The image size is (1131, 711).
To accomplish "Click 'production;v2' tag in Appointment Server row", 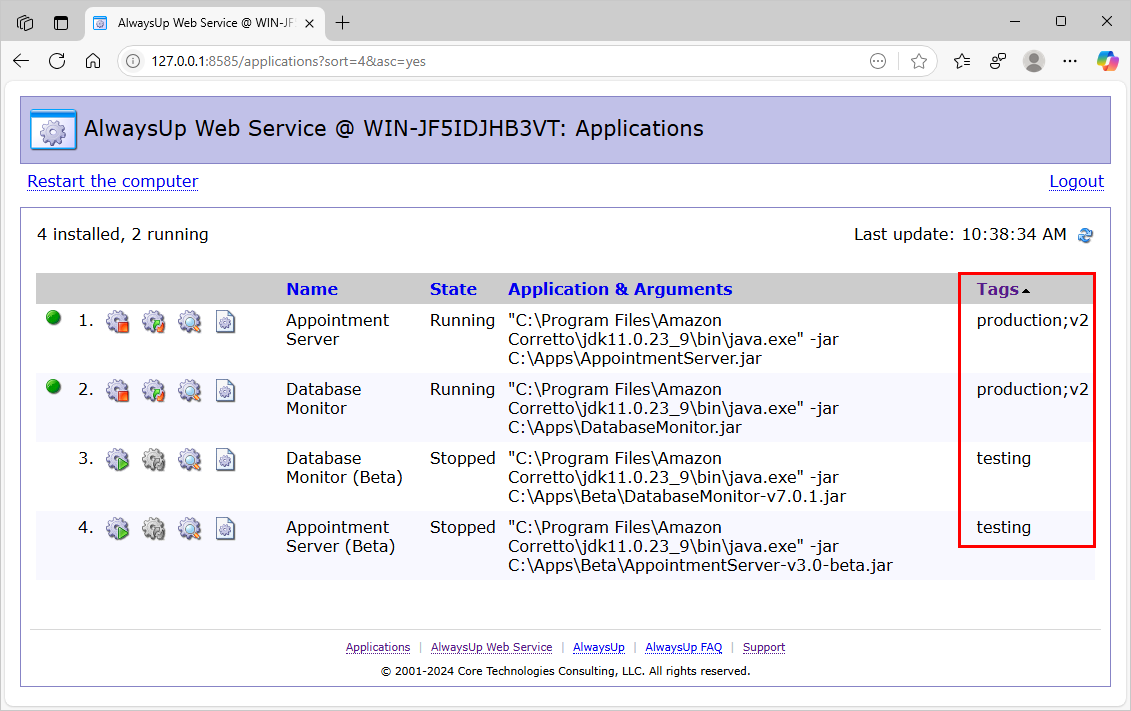I will (1032, 321).
